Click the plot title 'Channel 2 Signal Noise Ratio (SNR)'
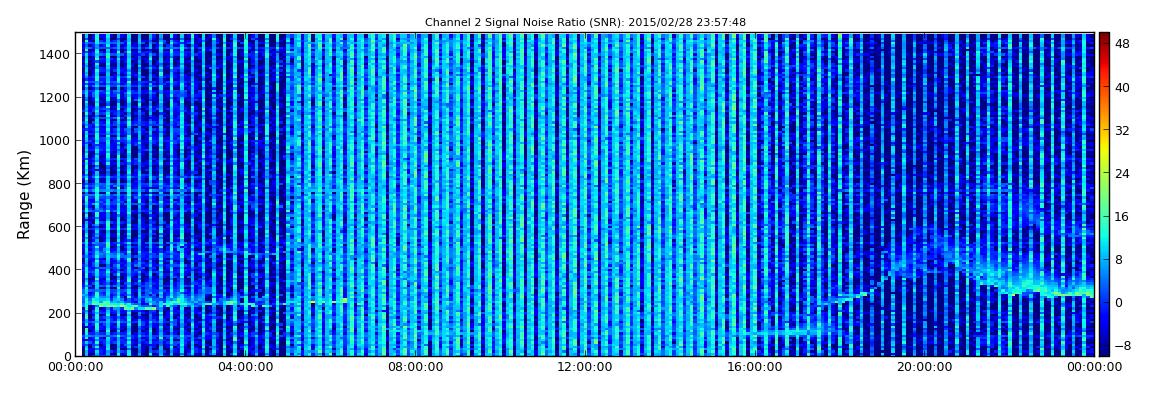 (585, 23)
